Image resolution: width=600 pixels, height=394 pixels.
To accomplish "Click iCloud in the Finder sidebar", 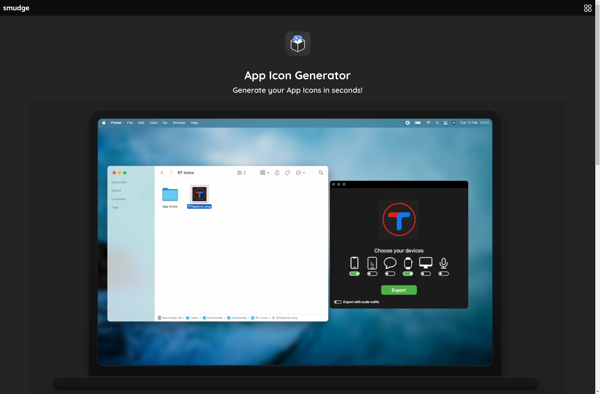I will (116, 190).
